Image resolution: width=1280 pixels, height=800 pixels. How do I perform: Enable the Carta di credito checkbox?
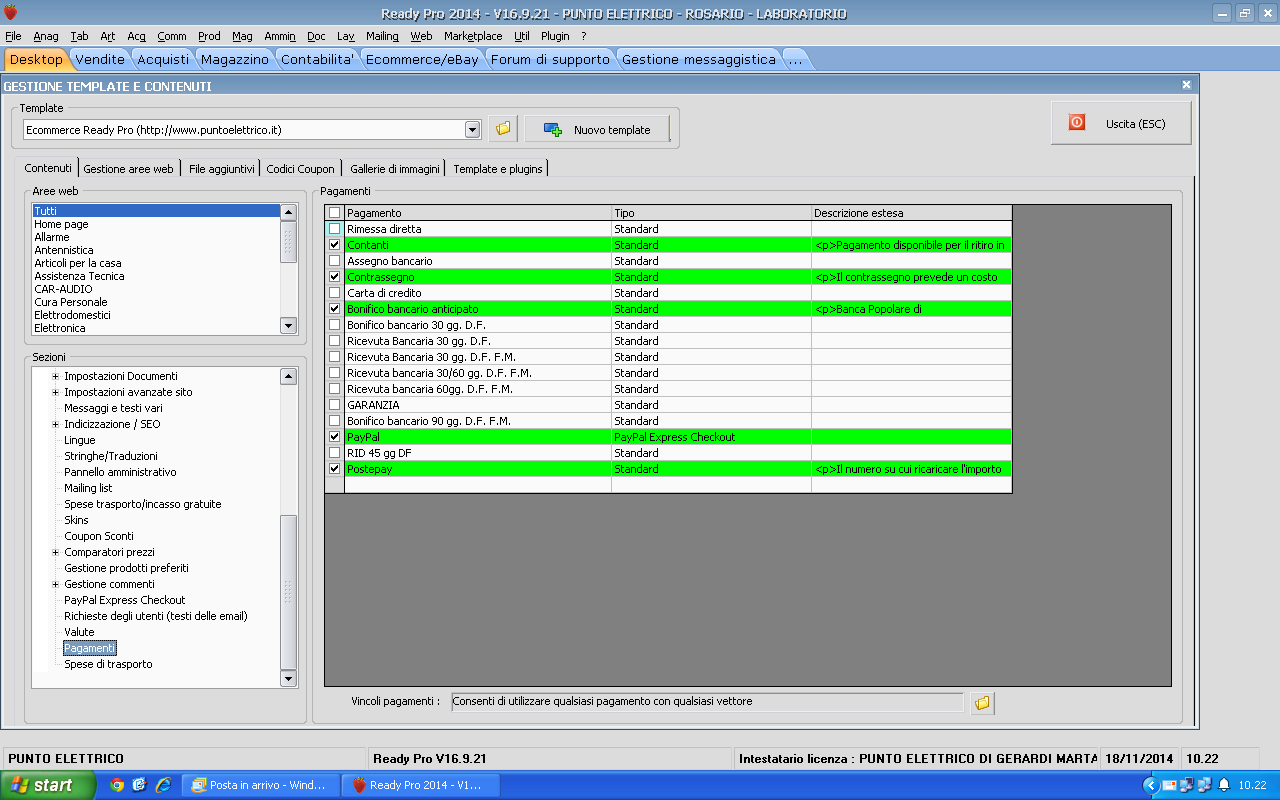tap(334, 293)
